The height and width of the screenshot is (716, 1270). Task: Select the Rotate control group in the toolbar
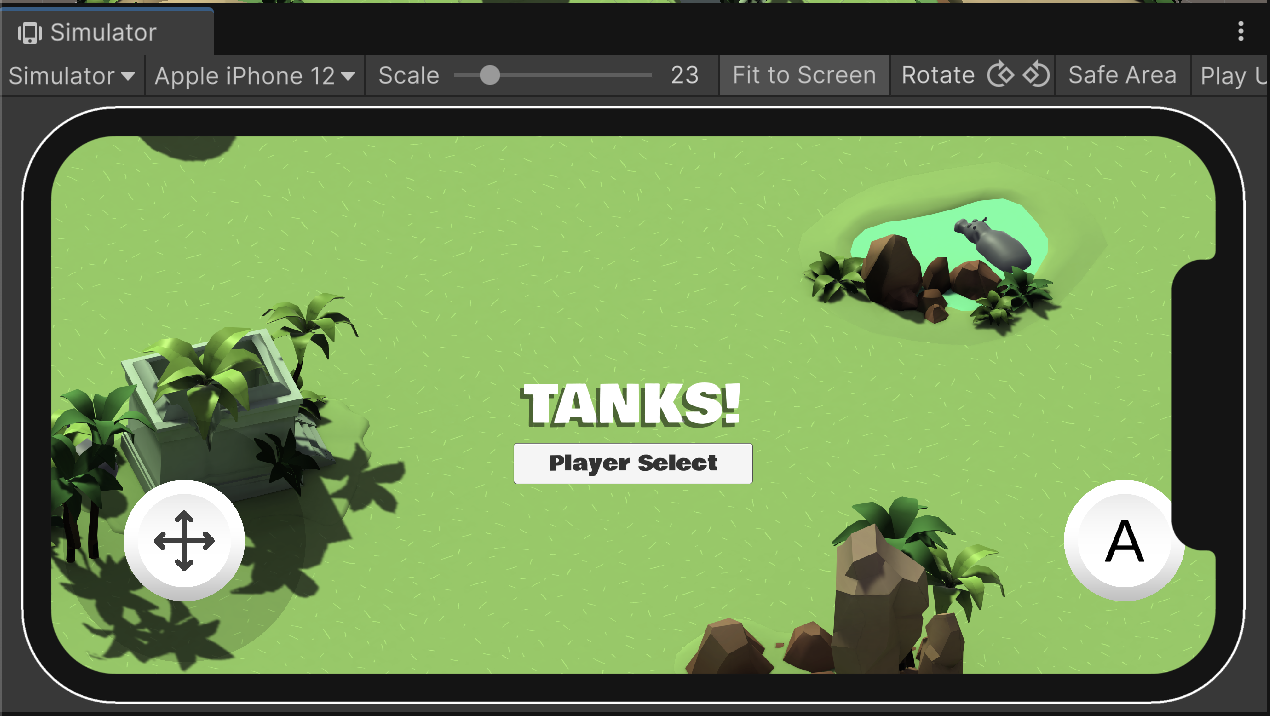938,75
